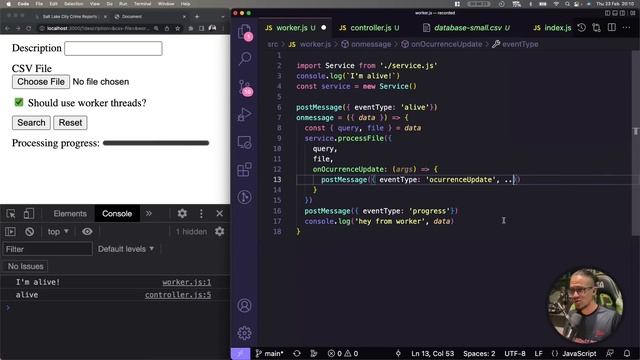Reload the browser page
This screenshot has width=640, height=360.
tap(29, 28)
